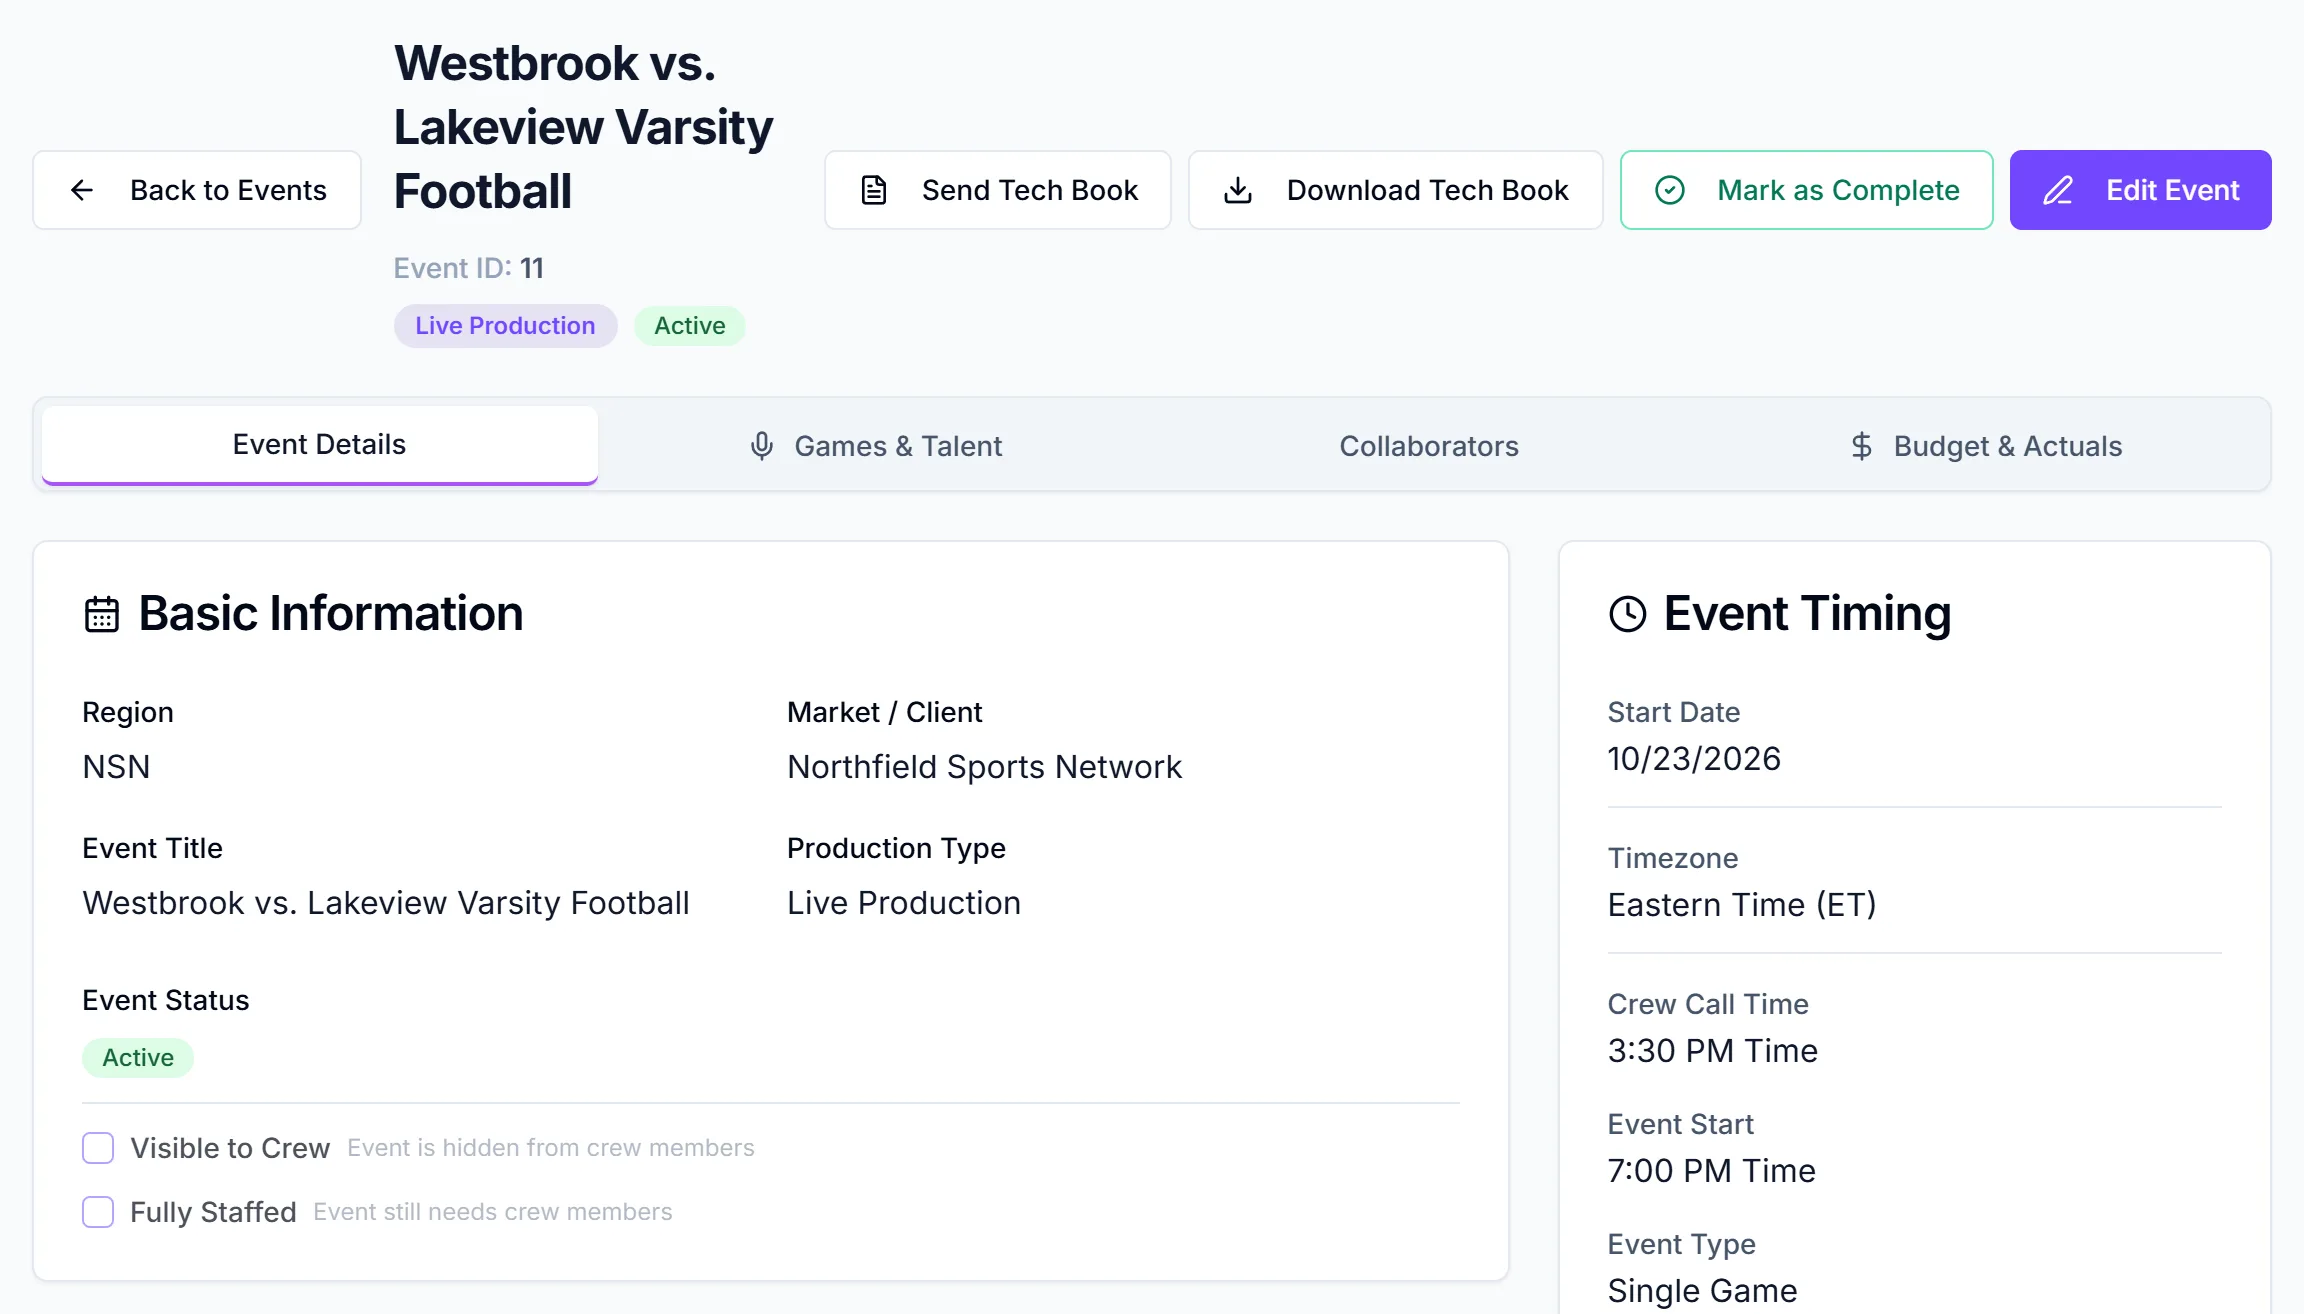The height and width of the screenshot is (1314, 2304).
Task: Send the Tech Book
Action: pos(998,190)
